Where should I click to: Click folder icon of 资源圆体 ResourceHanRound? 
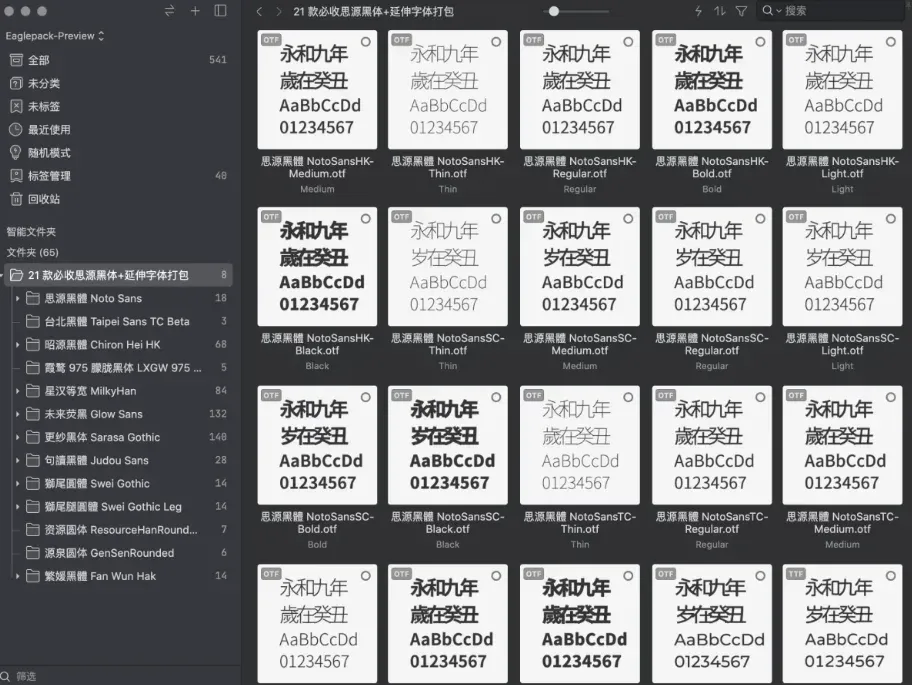(33, 530)
